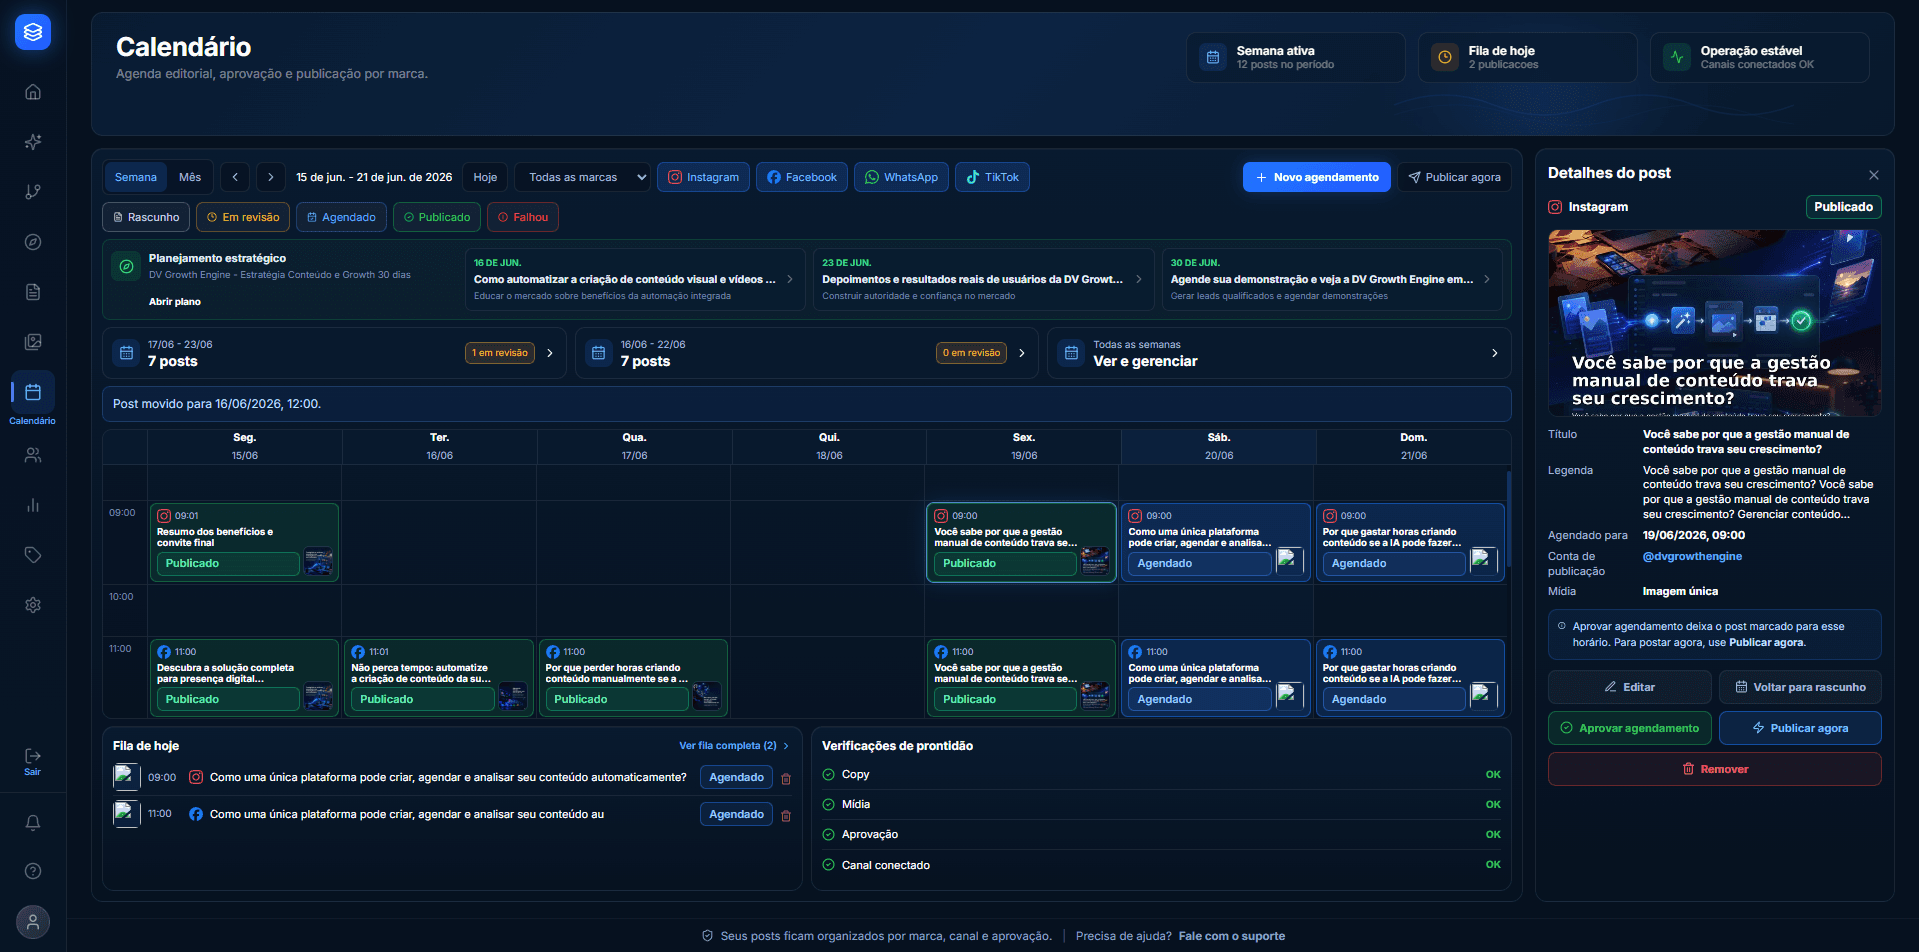Toggle the Em revisão status filter
Viewport: 1919px width, 952px height.
(243, 217)
